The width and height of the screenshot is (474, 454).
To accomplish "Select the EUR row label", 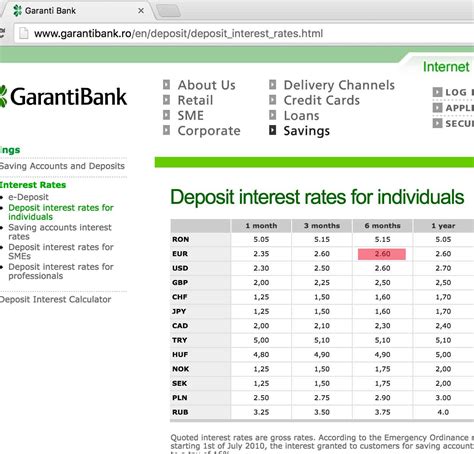I will coord(180,254).
